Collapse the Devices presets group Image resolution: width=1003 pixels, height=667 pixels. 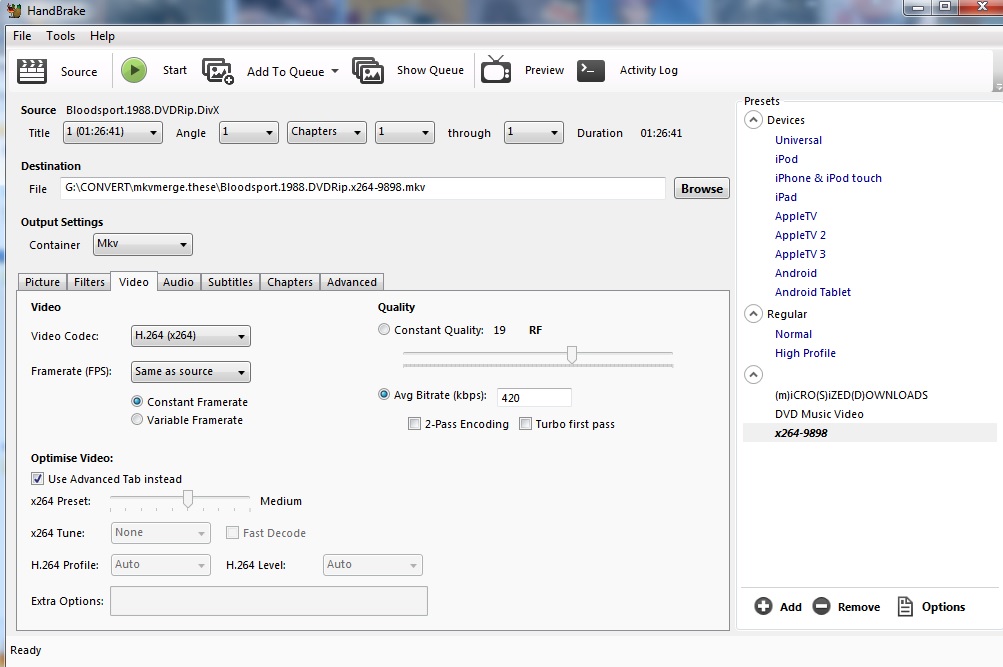753,120
